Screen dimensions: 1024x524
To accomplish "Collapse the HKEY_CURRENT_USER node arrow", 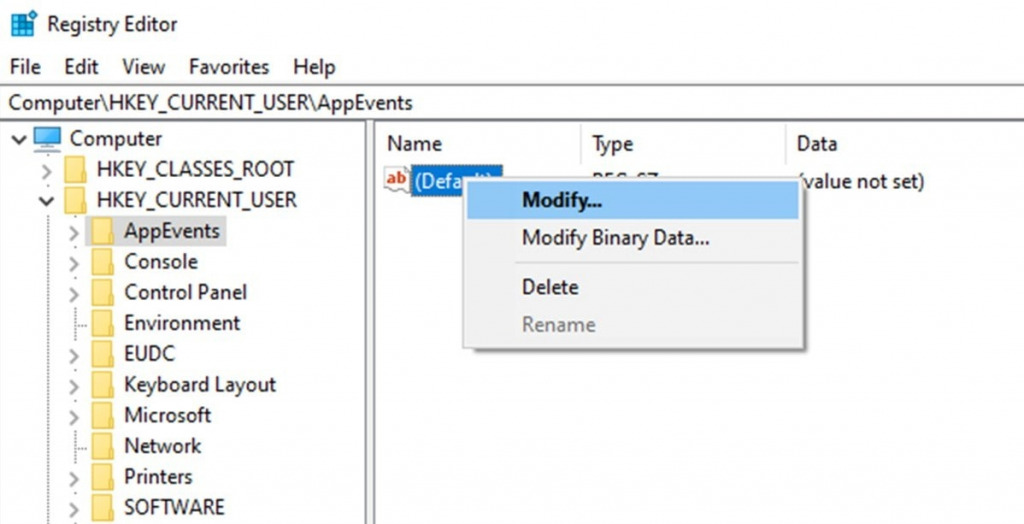I will click(46, 201).
